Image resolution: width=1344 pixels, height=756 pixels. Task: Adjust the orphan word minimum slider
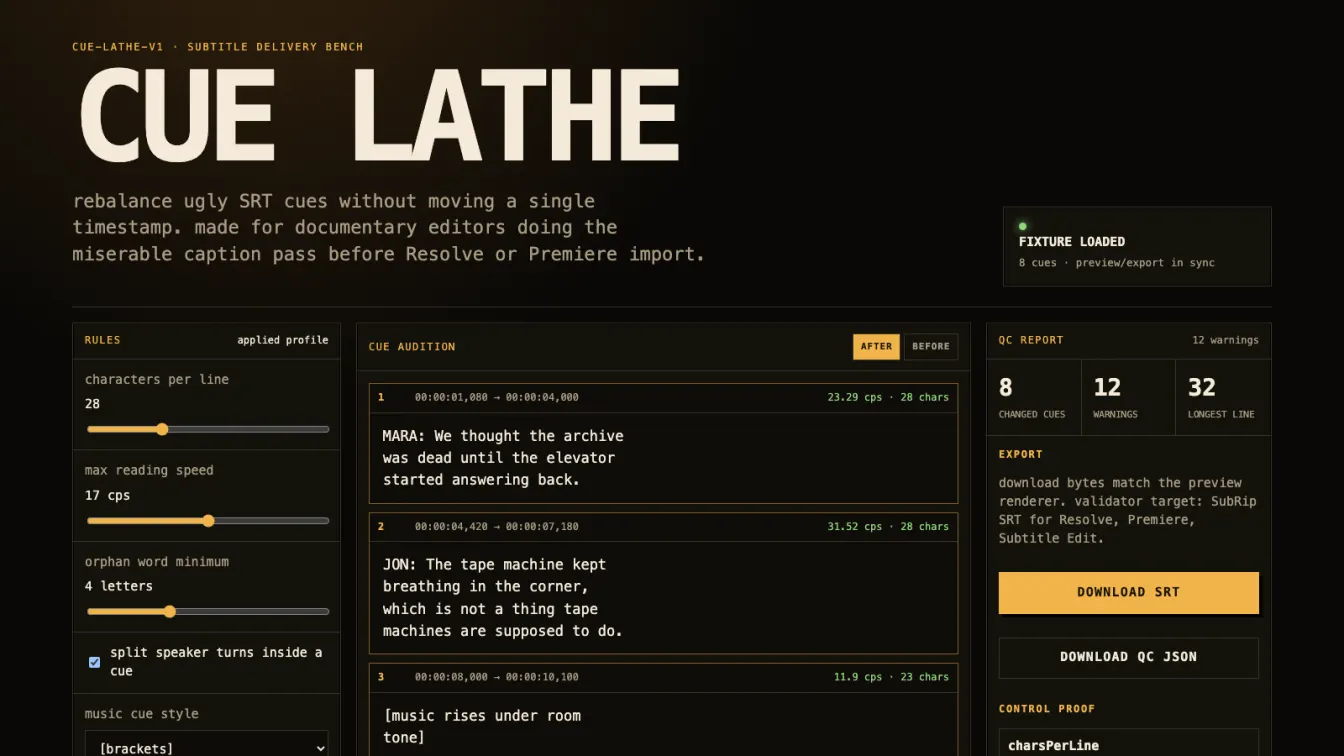click(x=208, y=612)
